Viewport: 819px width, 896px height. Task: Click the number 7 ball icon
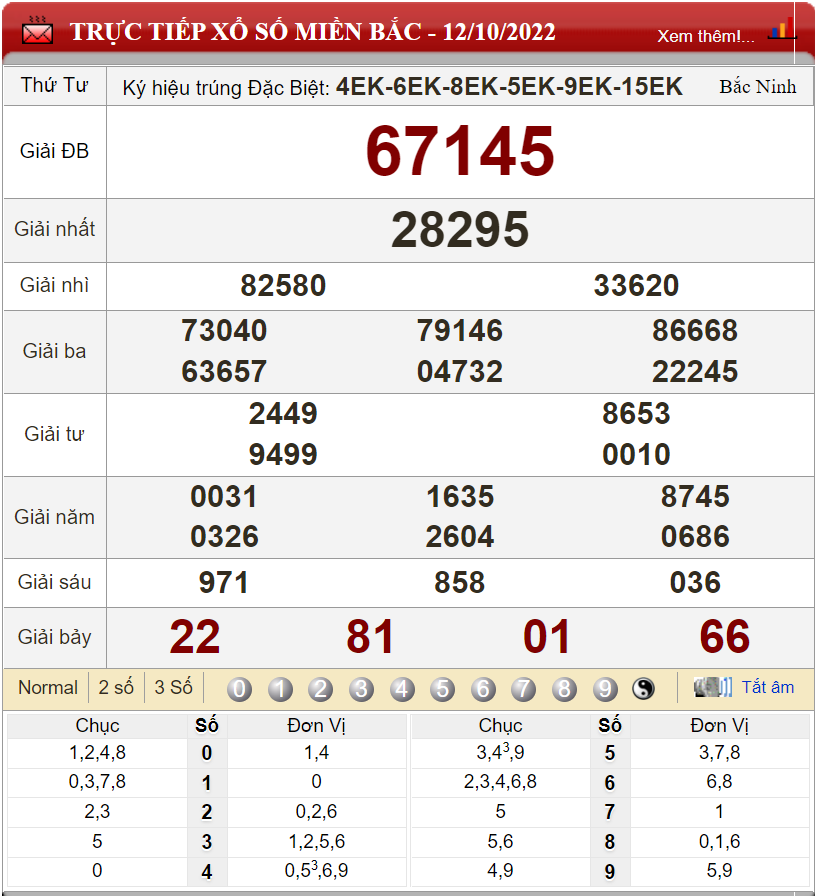tap(523, 689)
